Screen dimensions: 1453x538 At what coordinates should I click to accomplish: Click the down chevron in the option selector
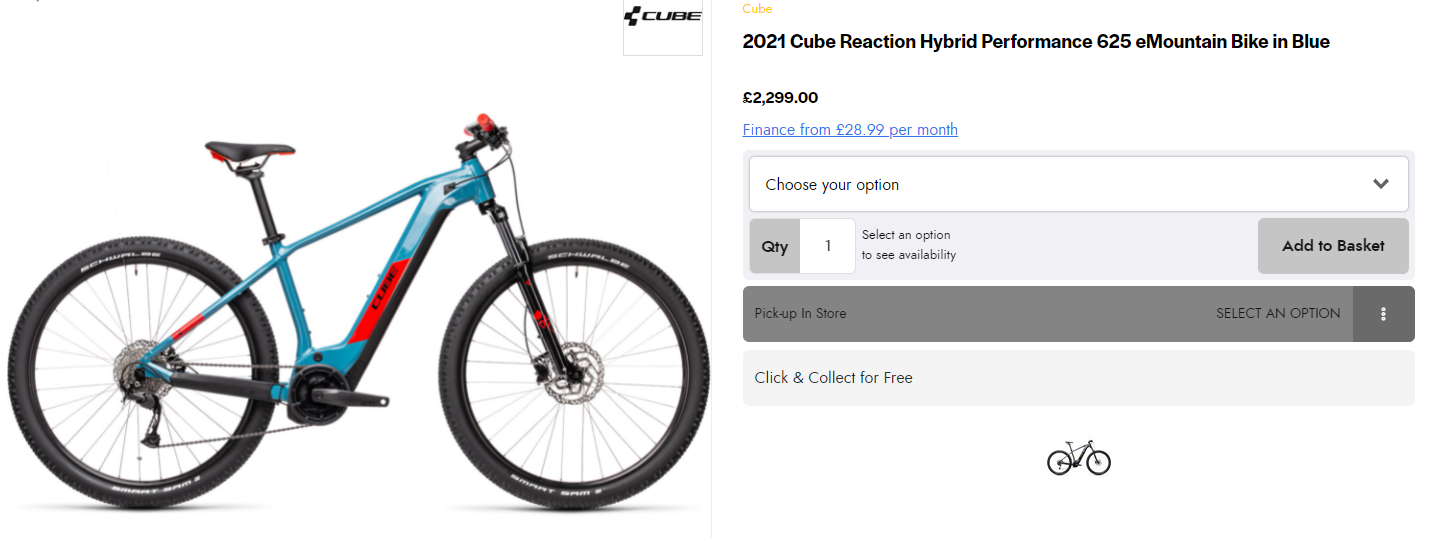(x=1380, y=184)
